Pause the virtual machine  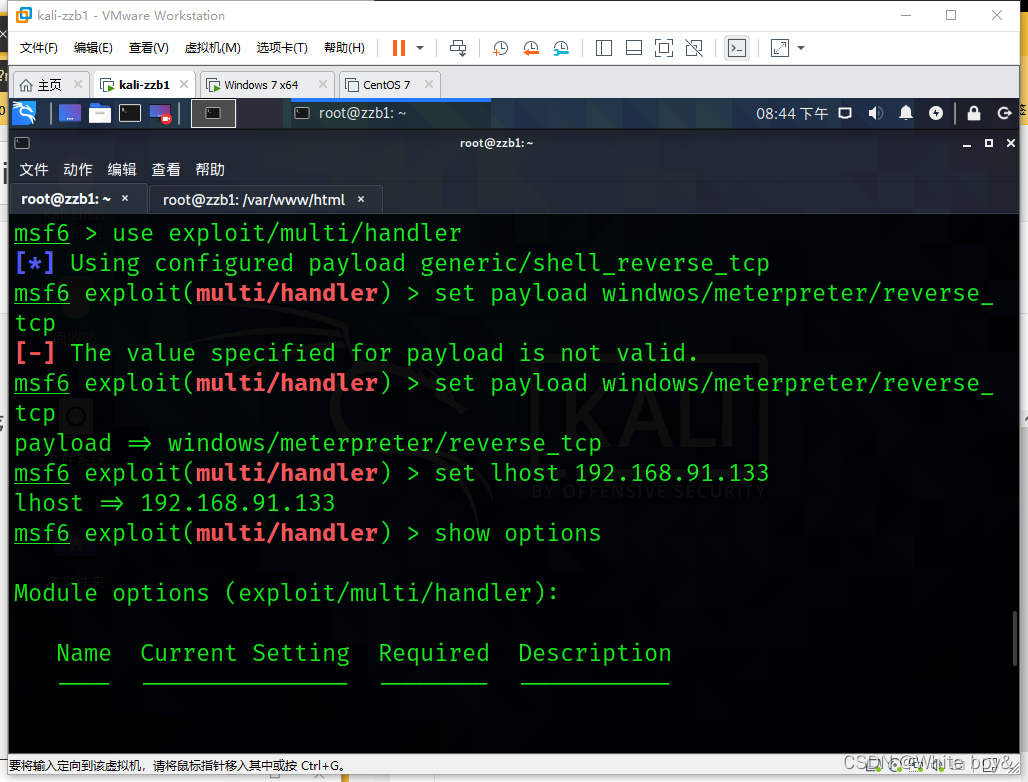(399, 48)
